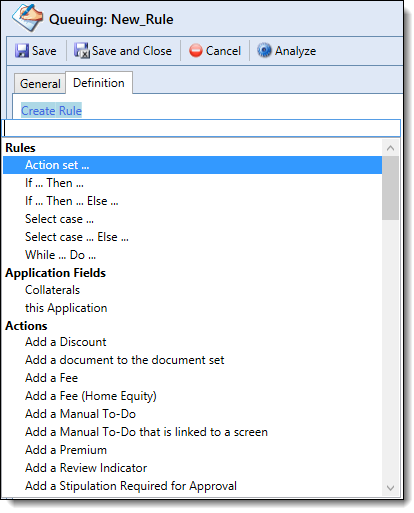The image size is (414, 513).
Task: Select 'this Application' field
Action: (66, 308)
